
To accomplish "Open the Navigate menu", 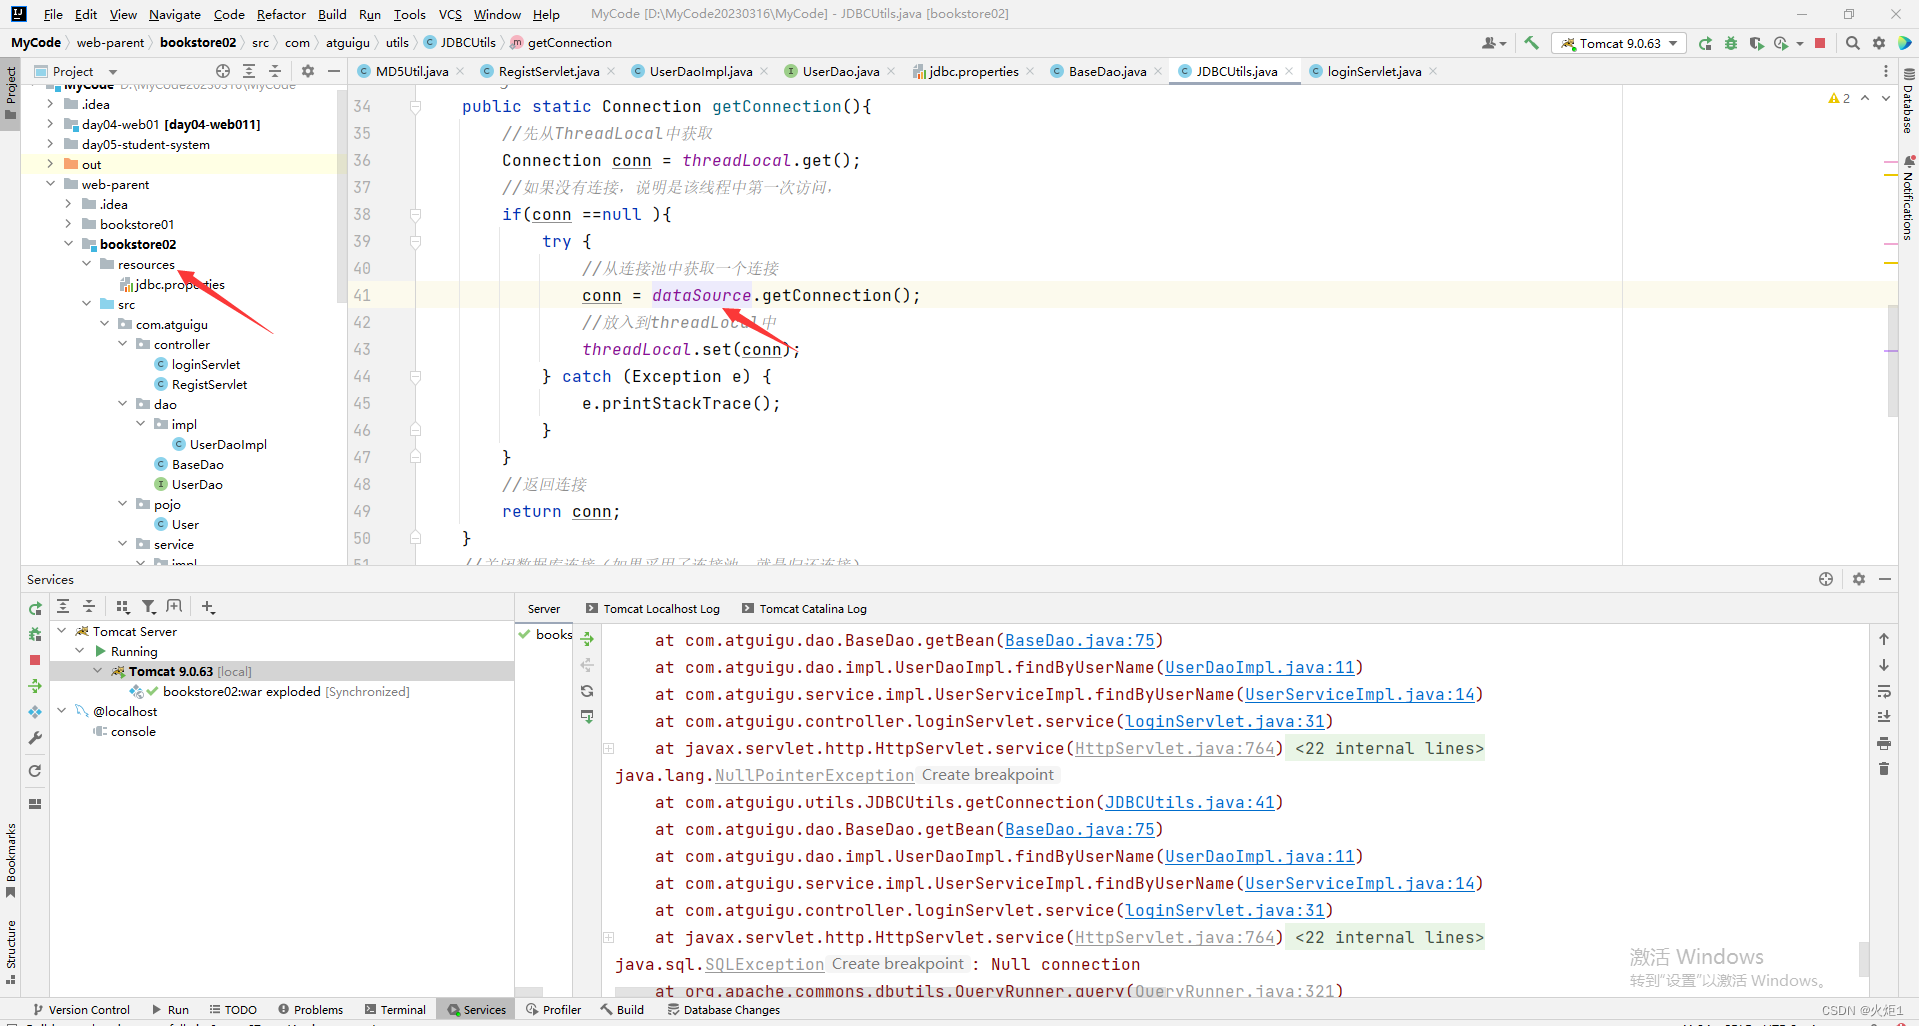I will pyautogui.click(x=175, y=14).
